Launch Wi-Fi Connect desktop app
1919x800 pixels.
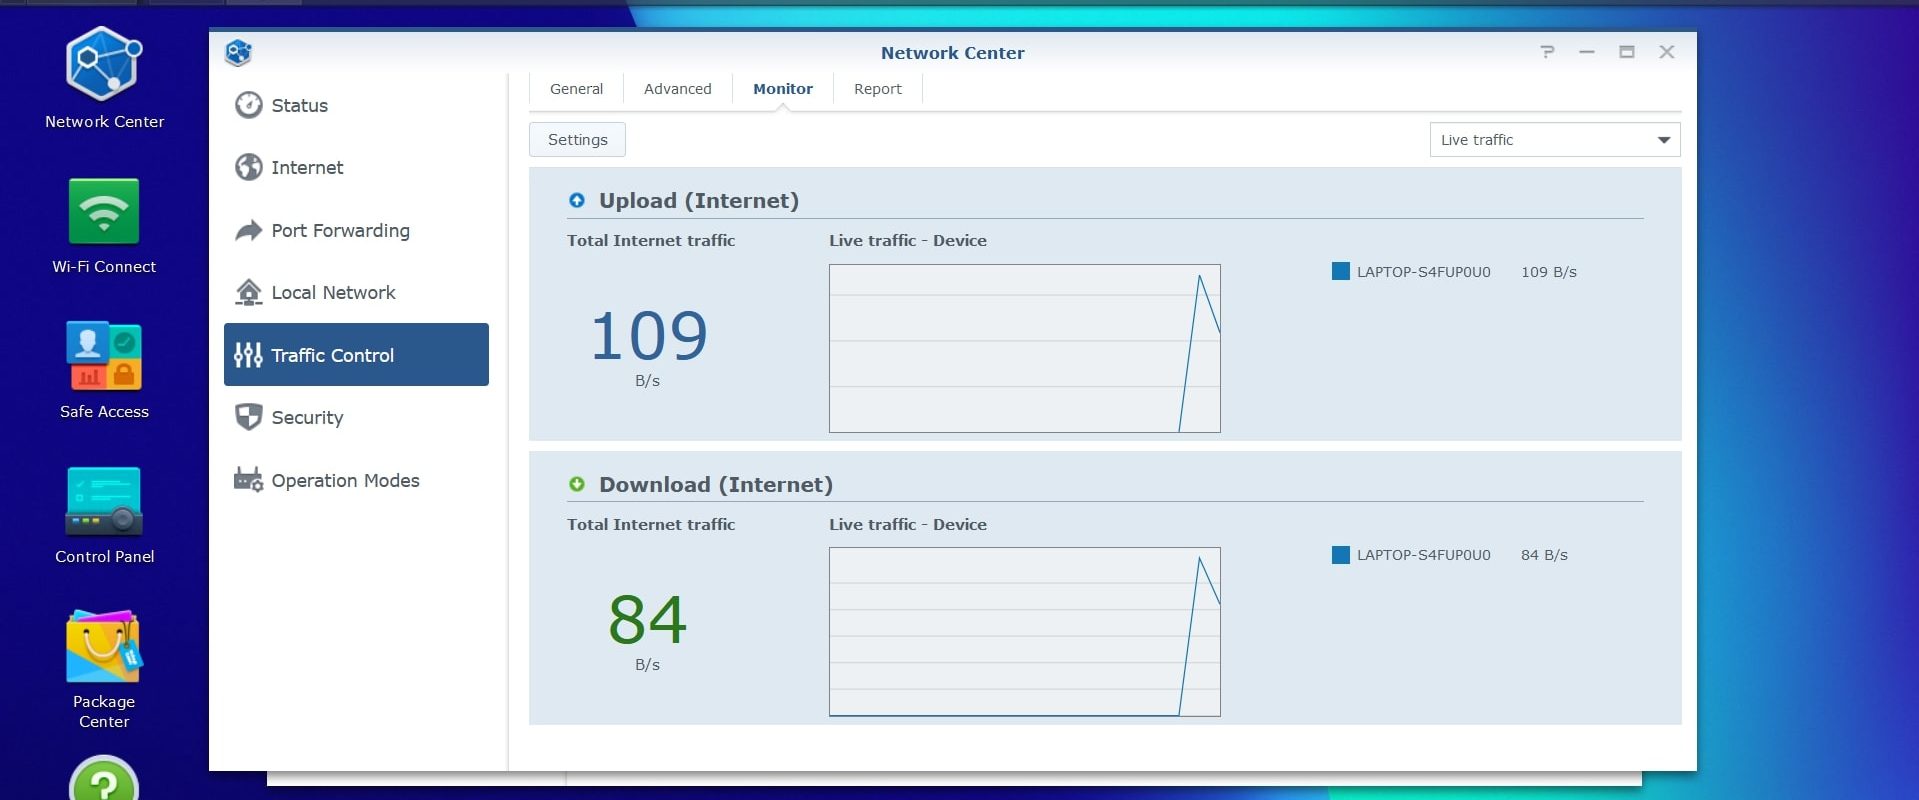(104, 226)
